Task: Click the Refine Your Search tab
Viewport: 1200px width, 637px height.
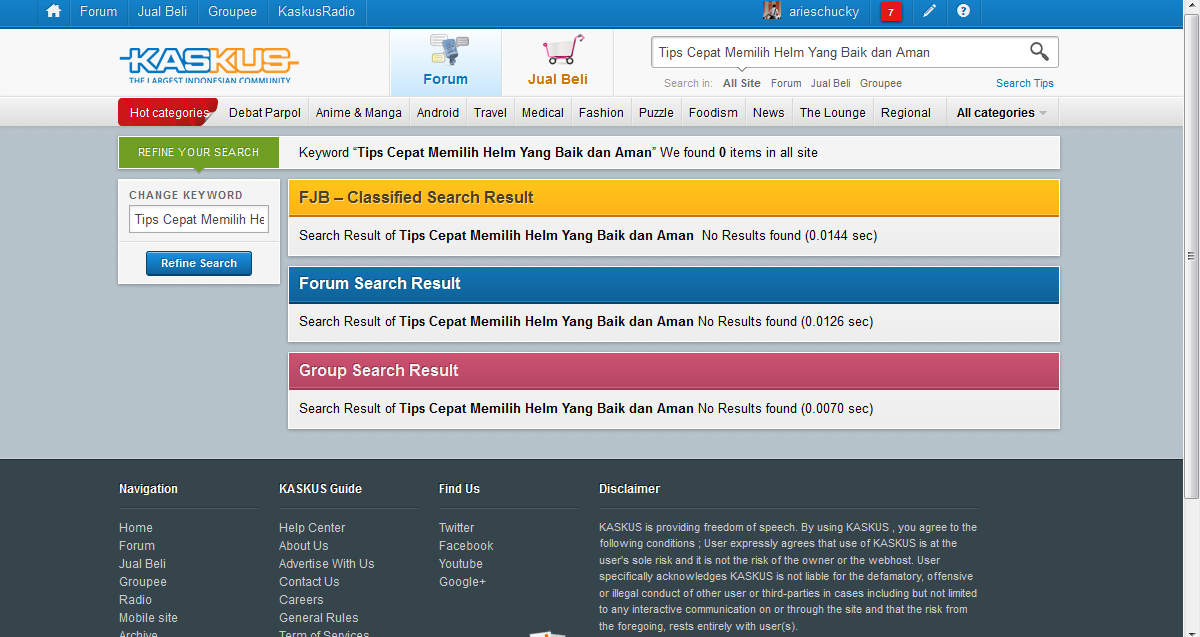Action: [x=199, y=152]
